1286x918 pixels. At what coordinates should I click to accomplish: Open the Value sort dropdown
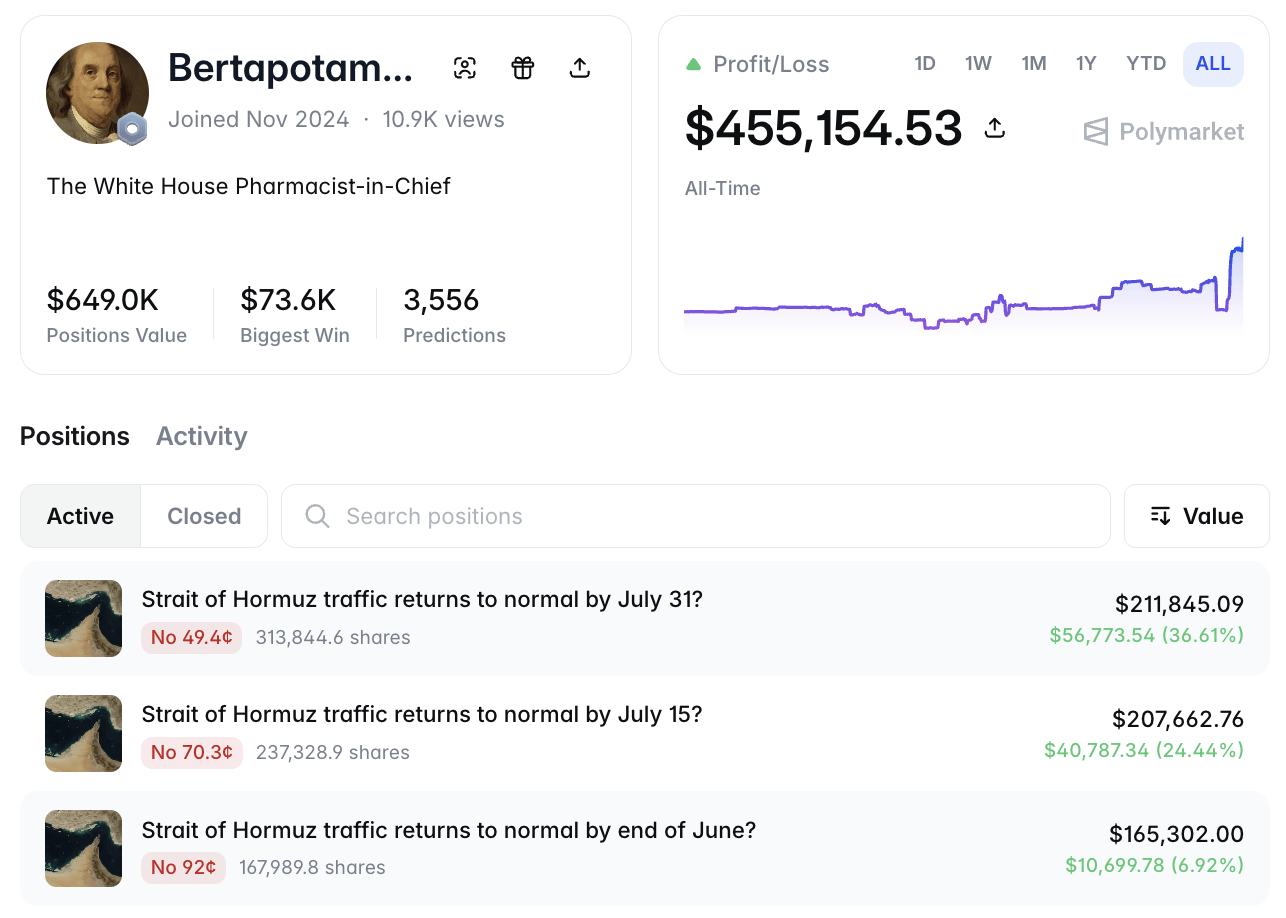pyautogui.click(x=1197, y=516)
